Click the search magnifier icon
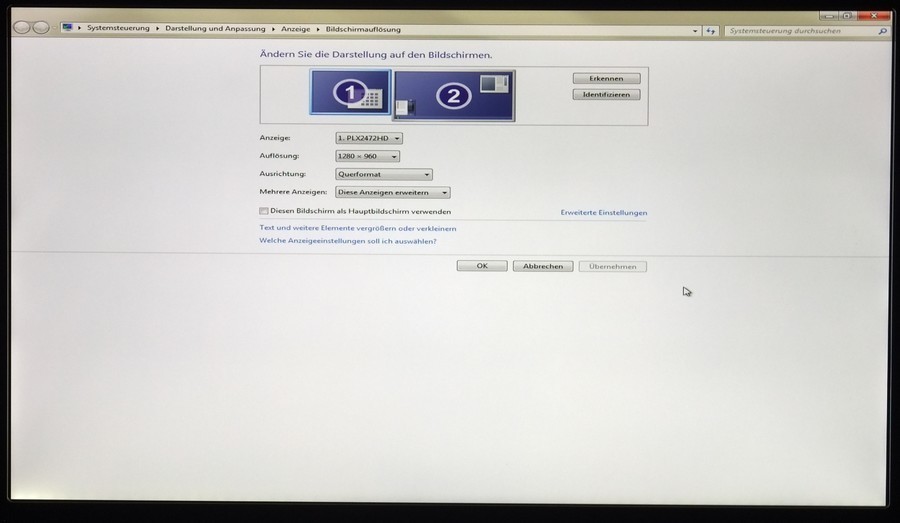 882,31
